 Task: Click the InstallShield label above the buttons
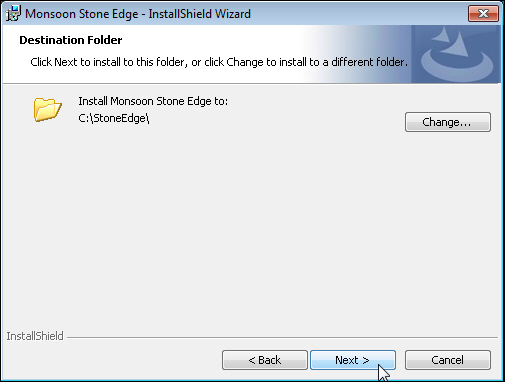[x=35, y=336]
